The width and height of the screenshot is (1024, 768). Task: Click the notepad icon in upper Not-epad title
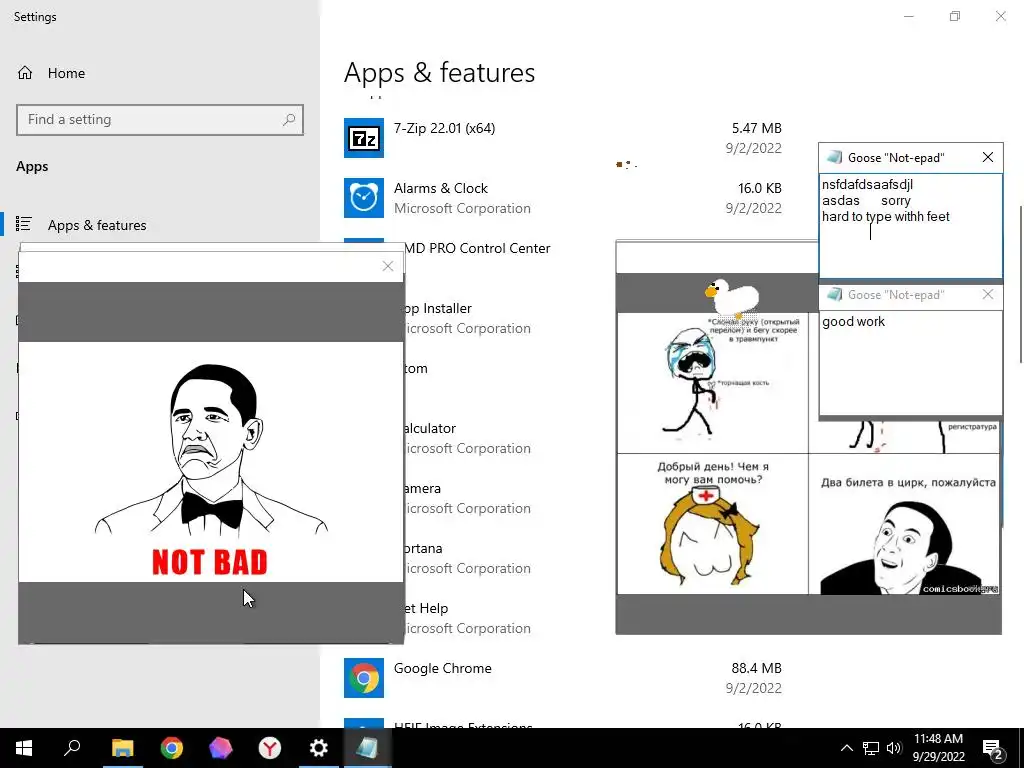pos(834,157)
